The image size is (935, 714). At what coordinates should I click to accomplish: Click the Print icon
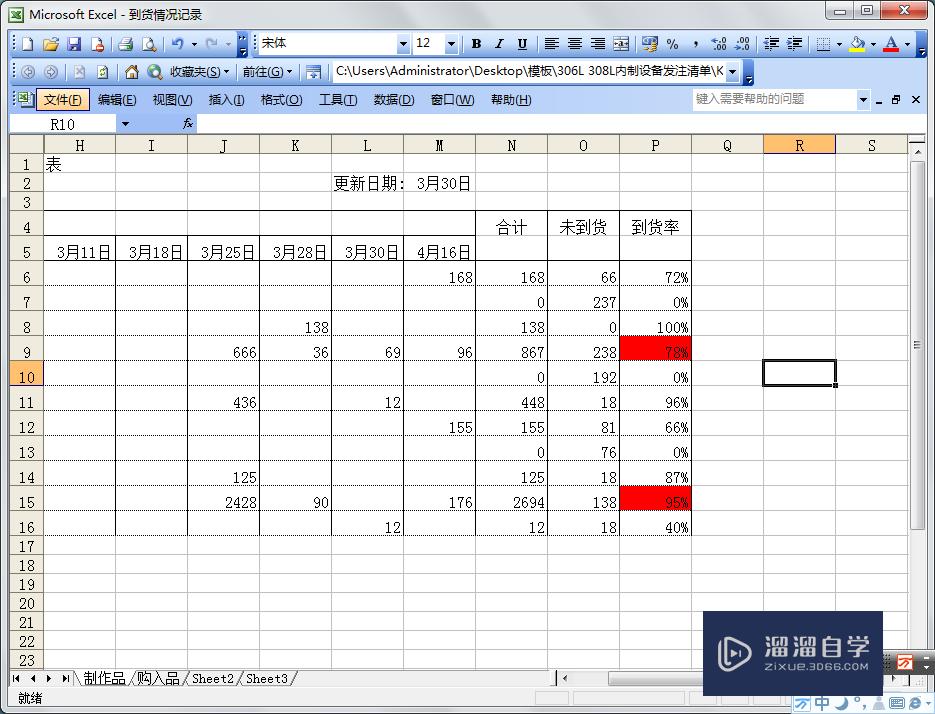127,43
